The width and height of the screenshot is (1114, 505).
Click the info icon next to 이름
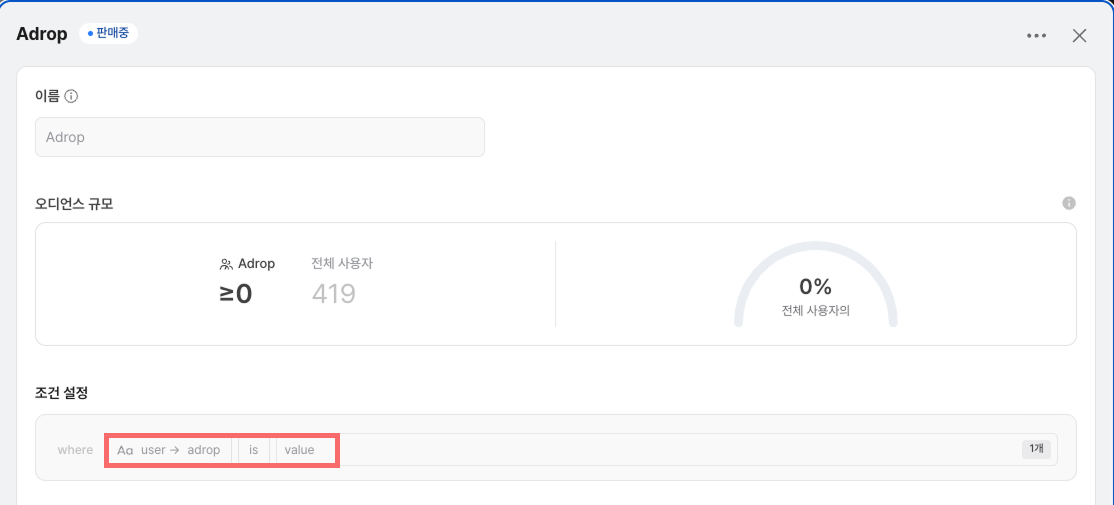(71, 97)
